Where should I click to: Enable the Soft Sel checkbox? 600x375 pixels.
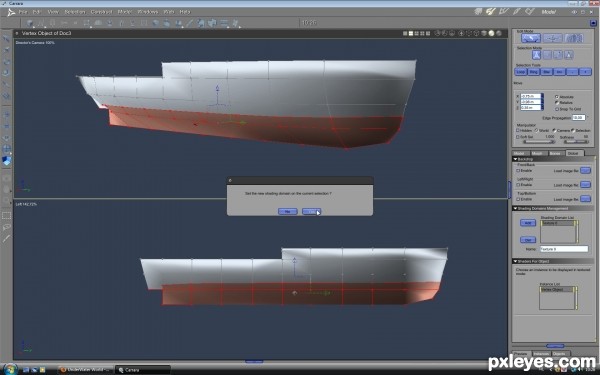(518, 137)
